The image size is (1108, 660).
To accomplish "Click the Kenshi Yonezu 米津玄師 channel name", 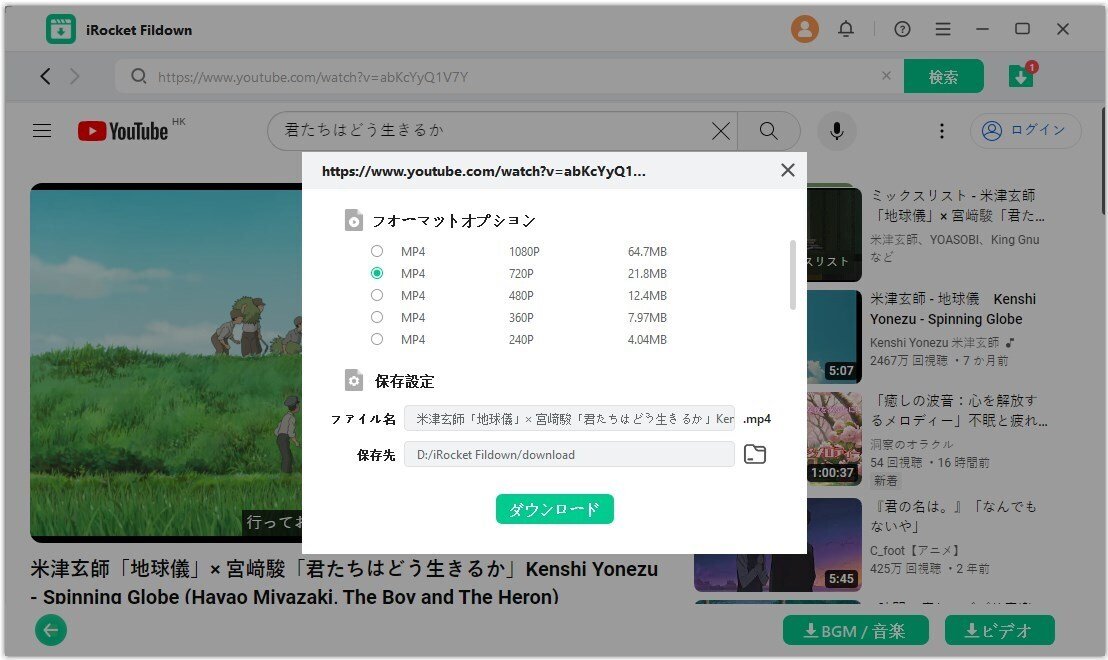I will [935, 343].
